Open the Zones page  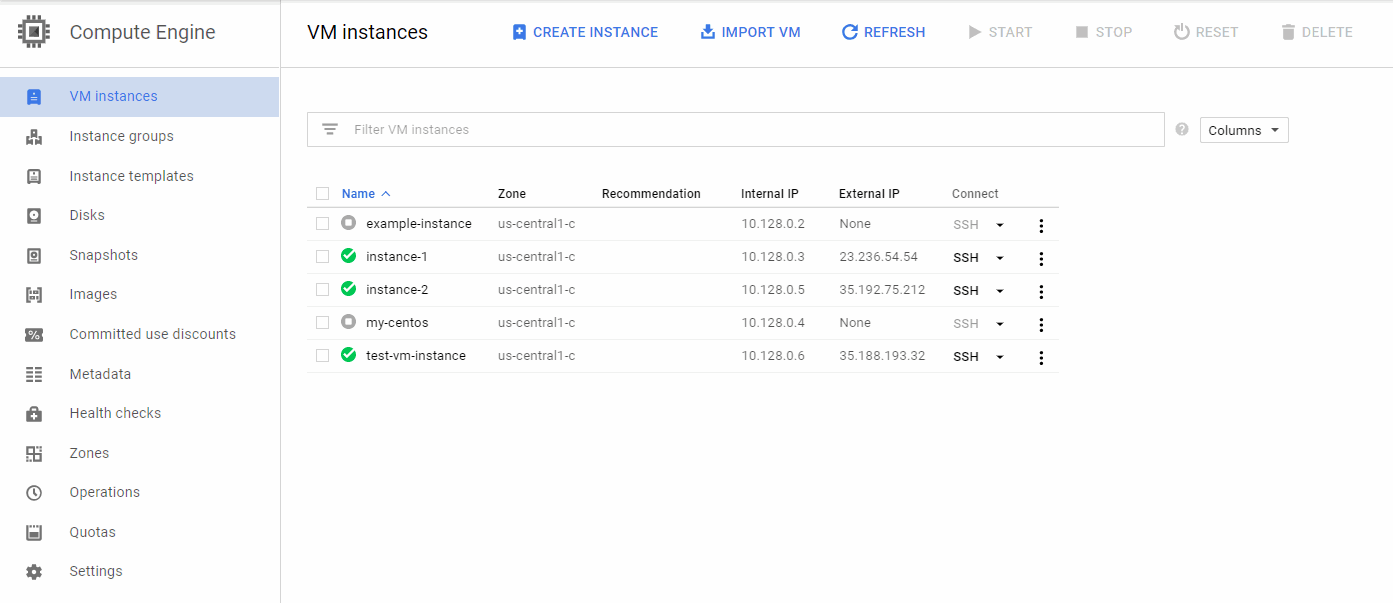[89, 452]
